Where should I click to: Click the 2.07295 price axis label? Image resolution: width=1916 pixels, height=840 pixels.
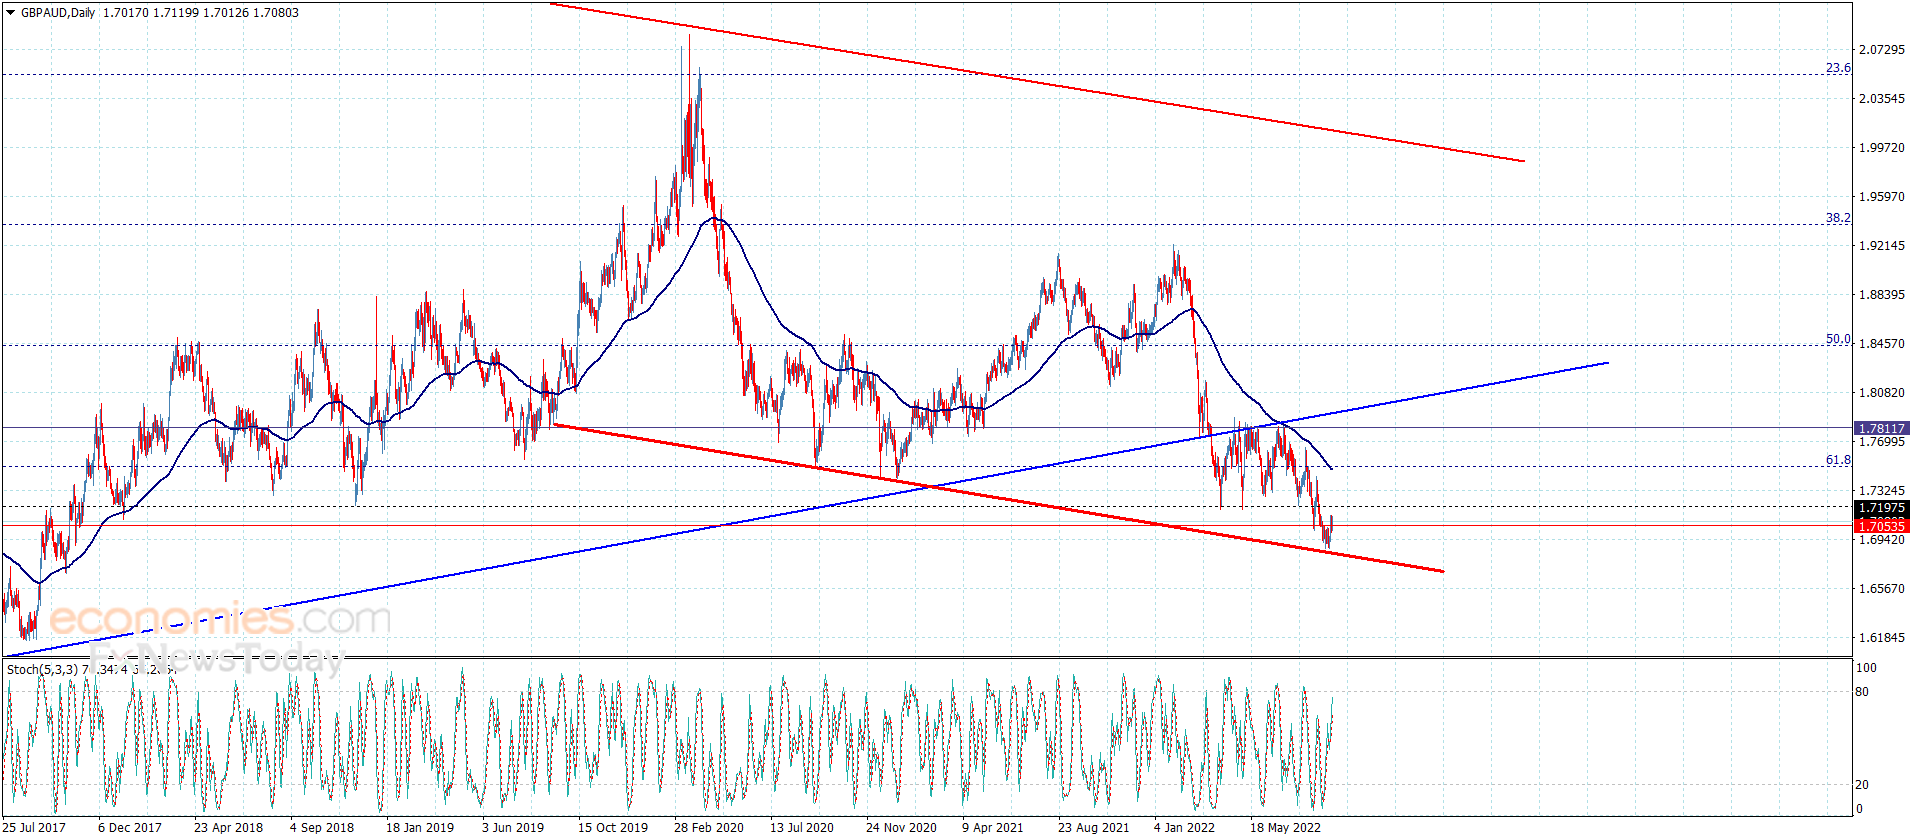[x=1881, y=49]
